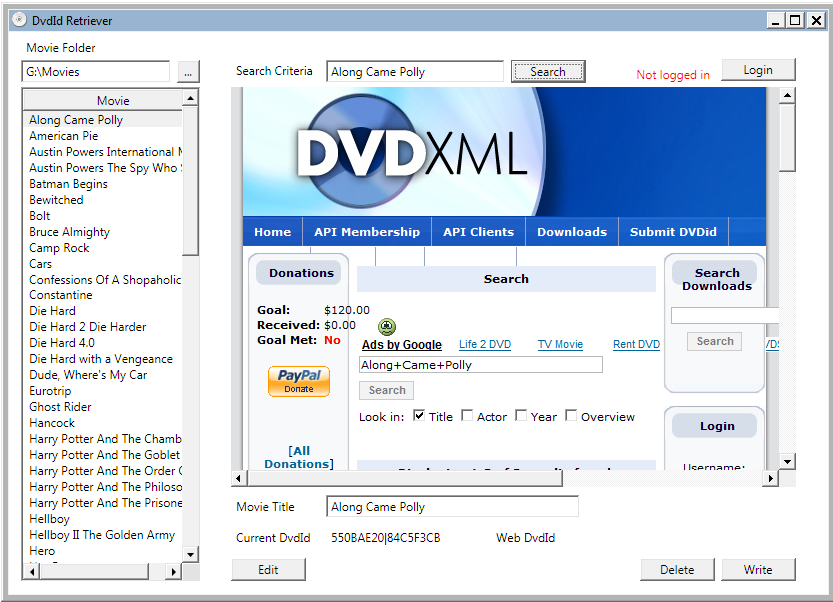Click the movie list scroll down arrow

click(x=190, y=554)
